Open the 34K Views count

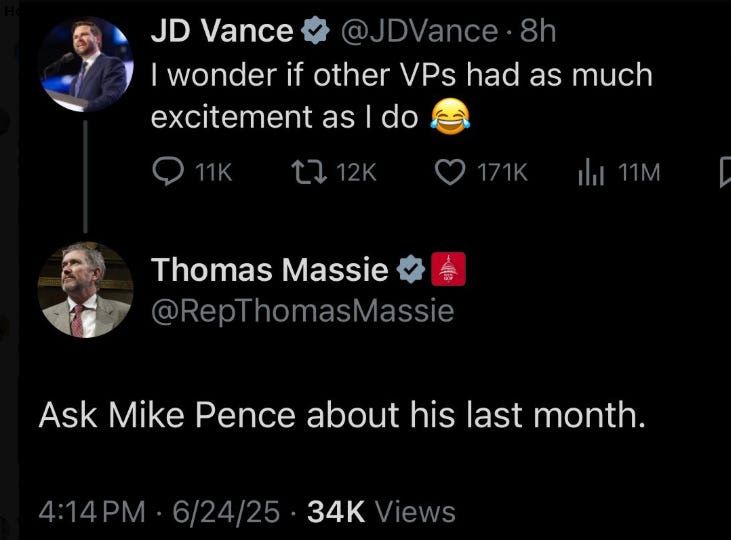pos(380,512)
